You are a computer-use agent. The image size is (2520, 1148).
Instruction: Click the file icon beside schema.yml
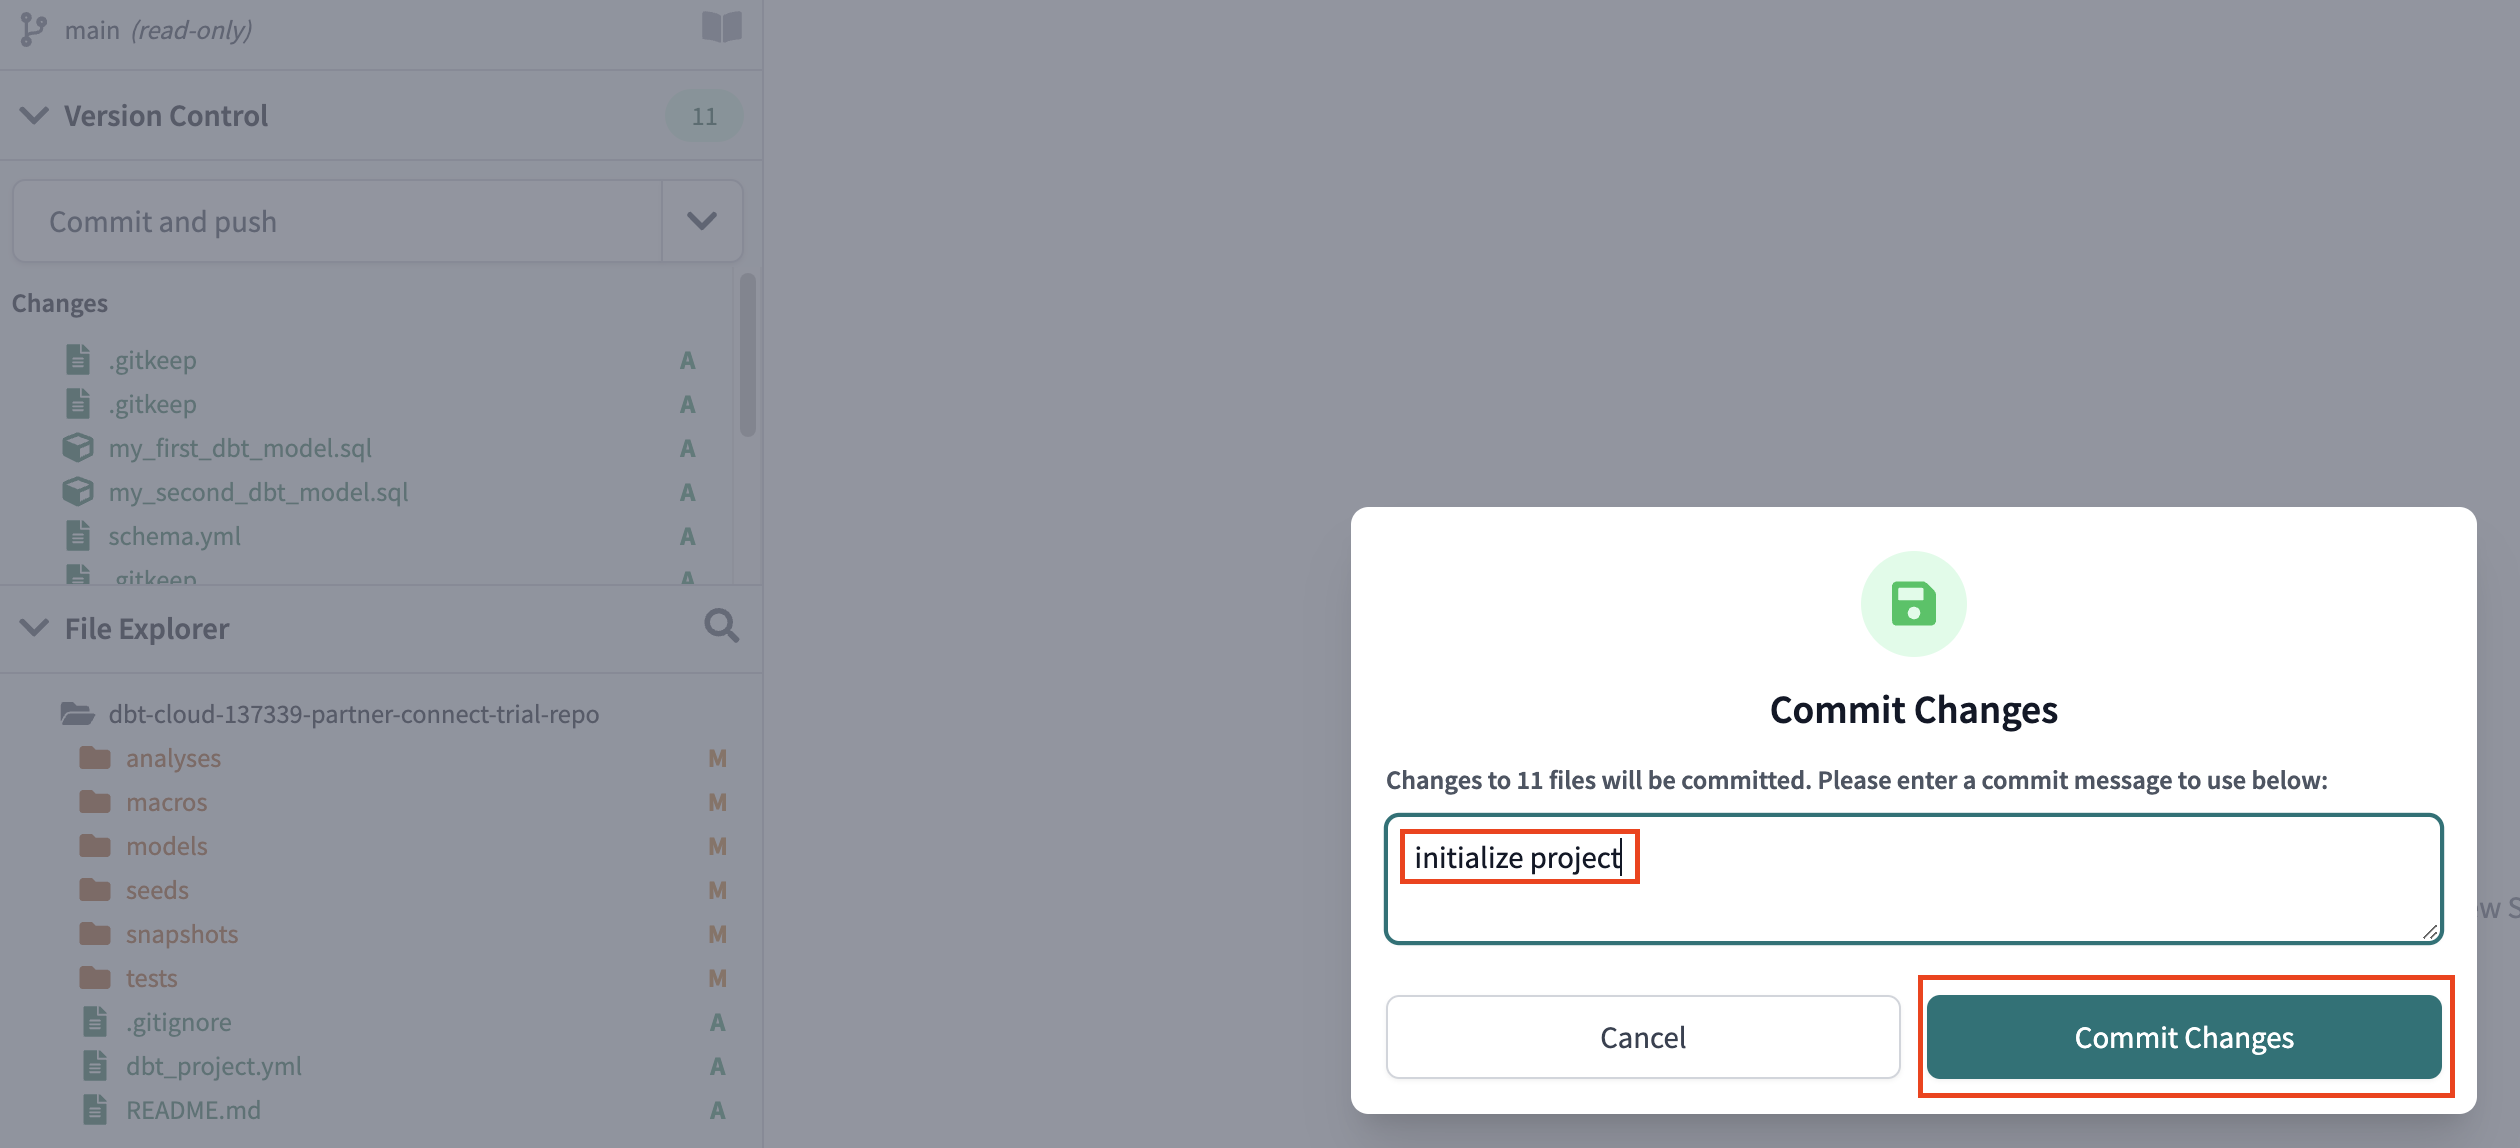point(78,535)
